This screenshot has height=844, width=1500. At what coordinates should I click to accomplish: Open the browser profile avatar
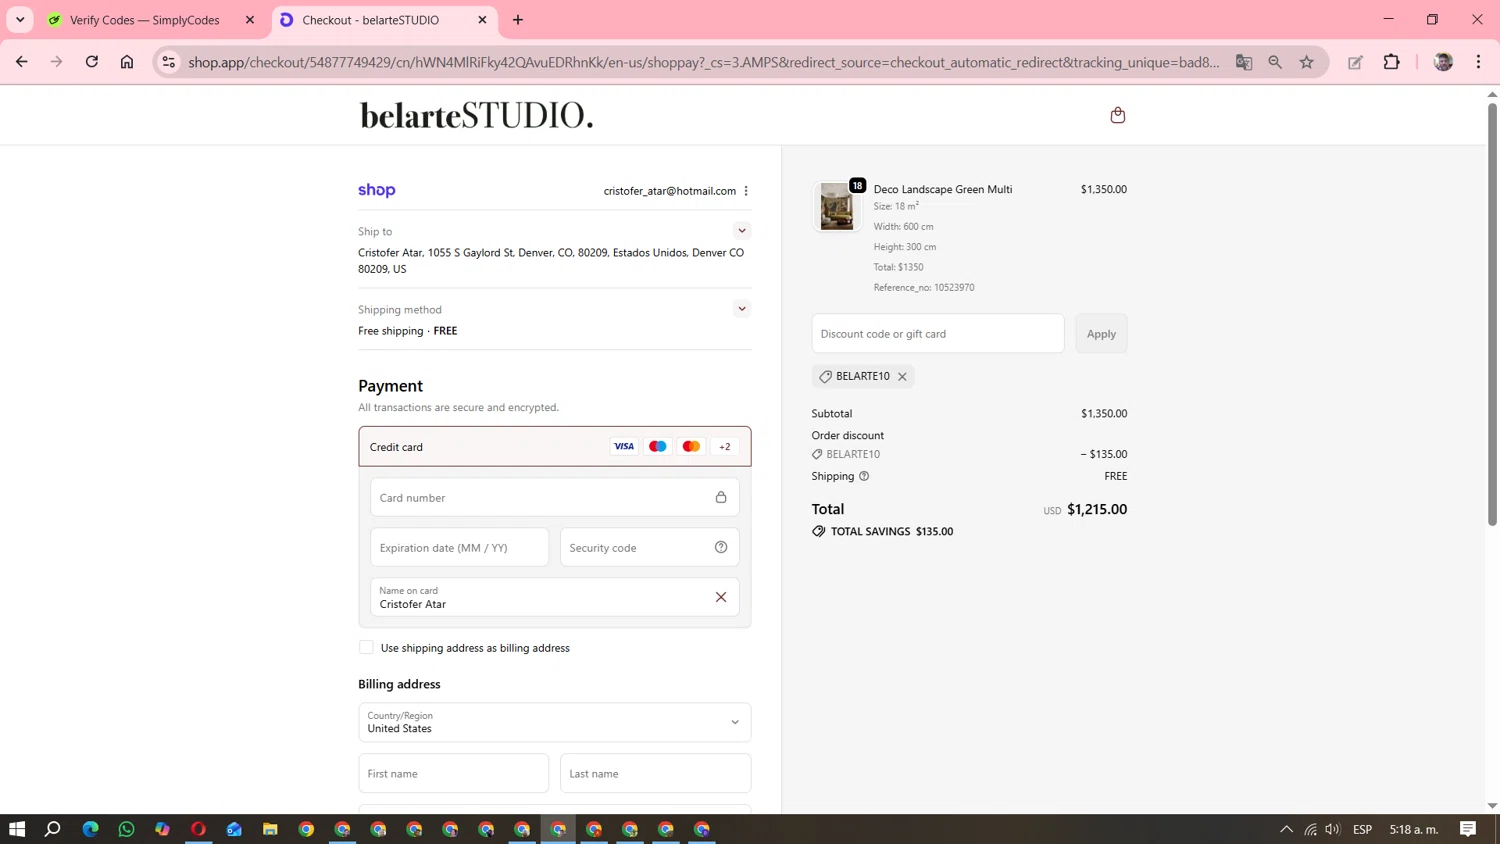pos(1443,62)
